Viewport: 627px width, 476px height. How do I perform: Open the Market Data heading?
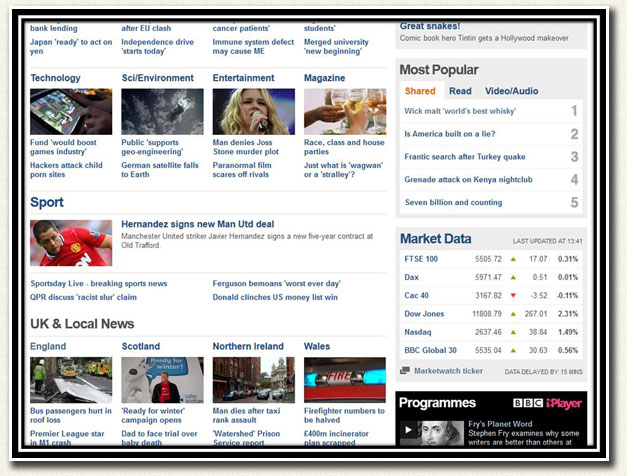pos(436,239)
